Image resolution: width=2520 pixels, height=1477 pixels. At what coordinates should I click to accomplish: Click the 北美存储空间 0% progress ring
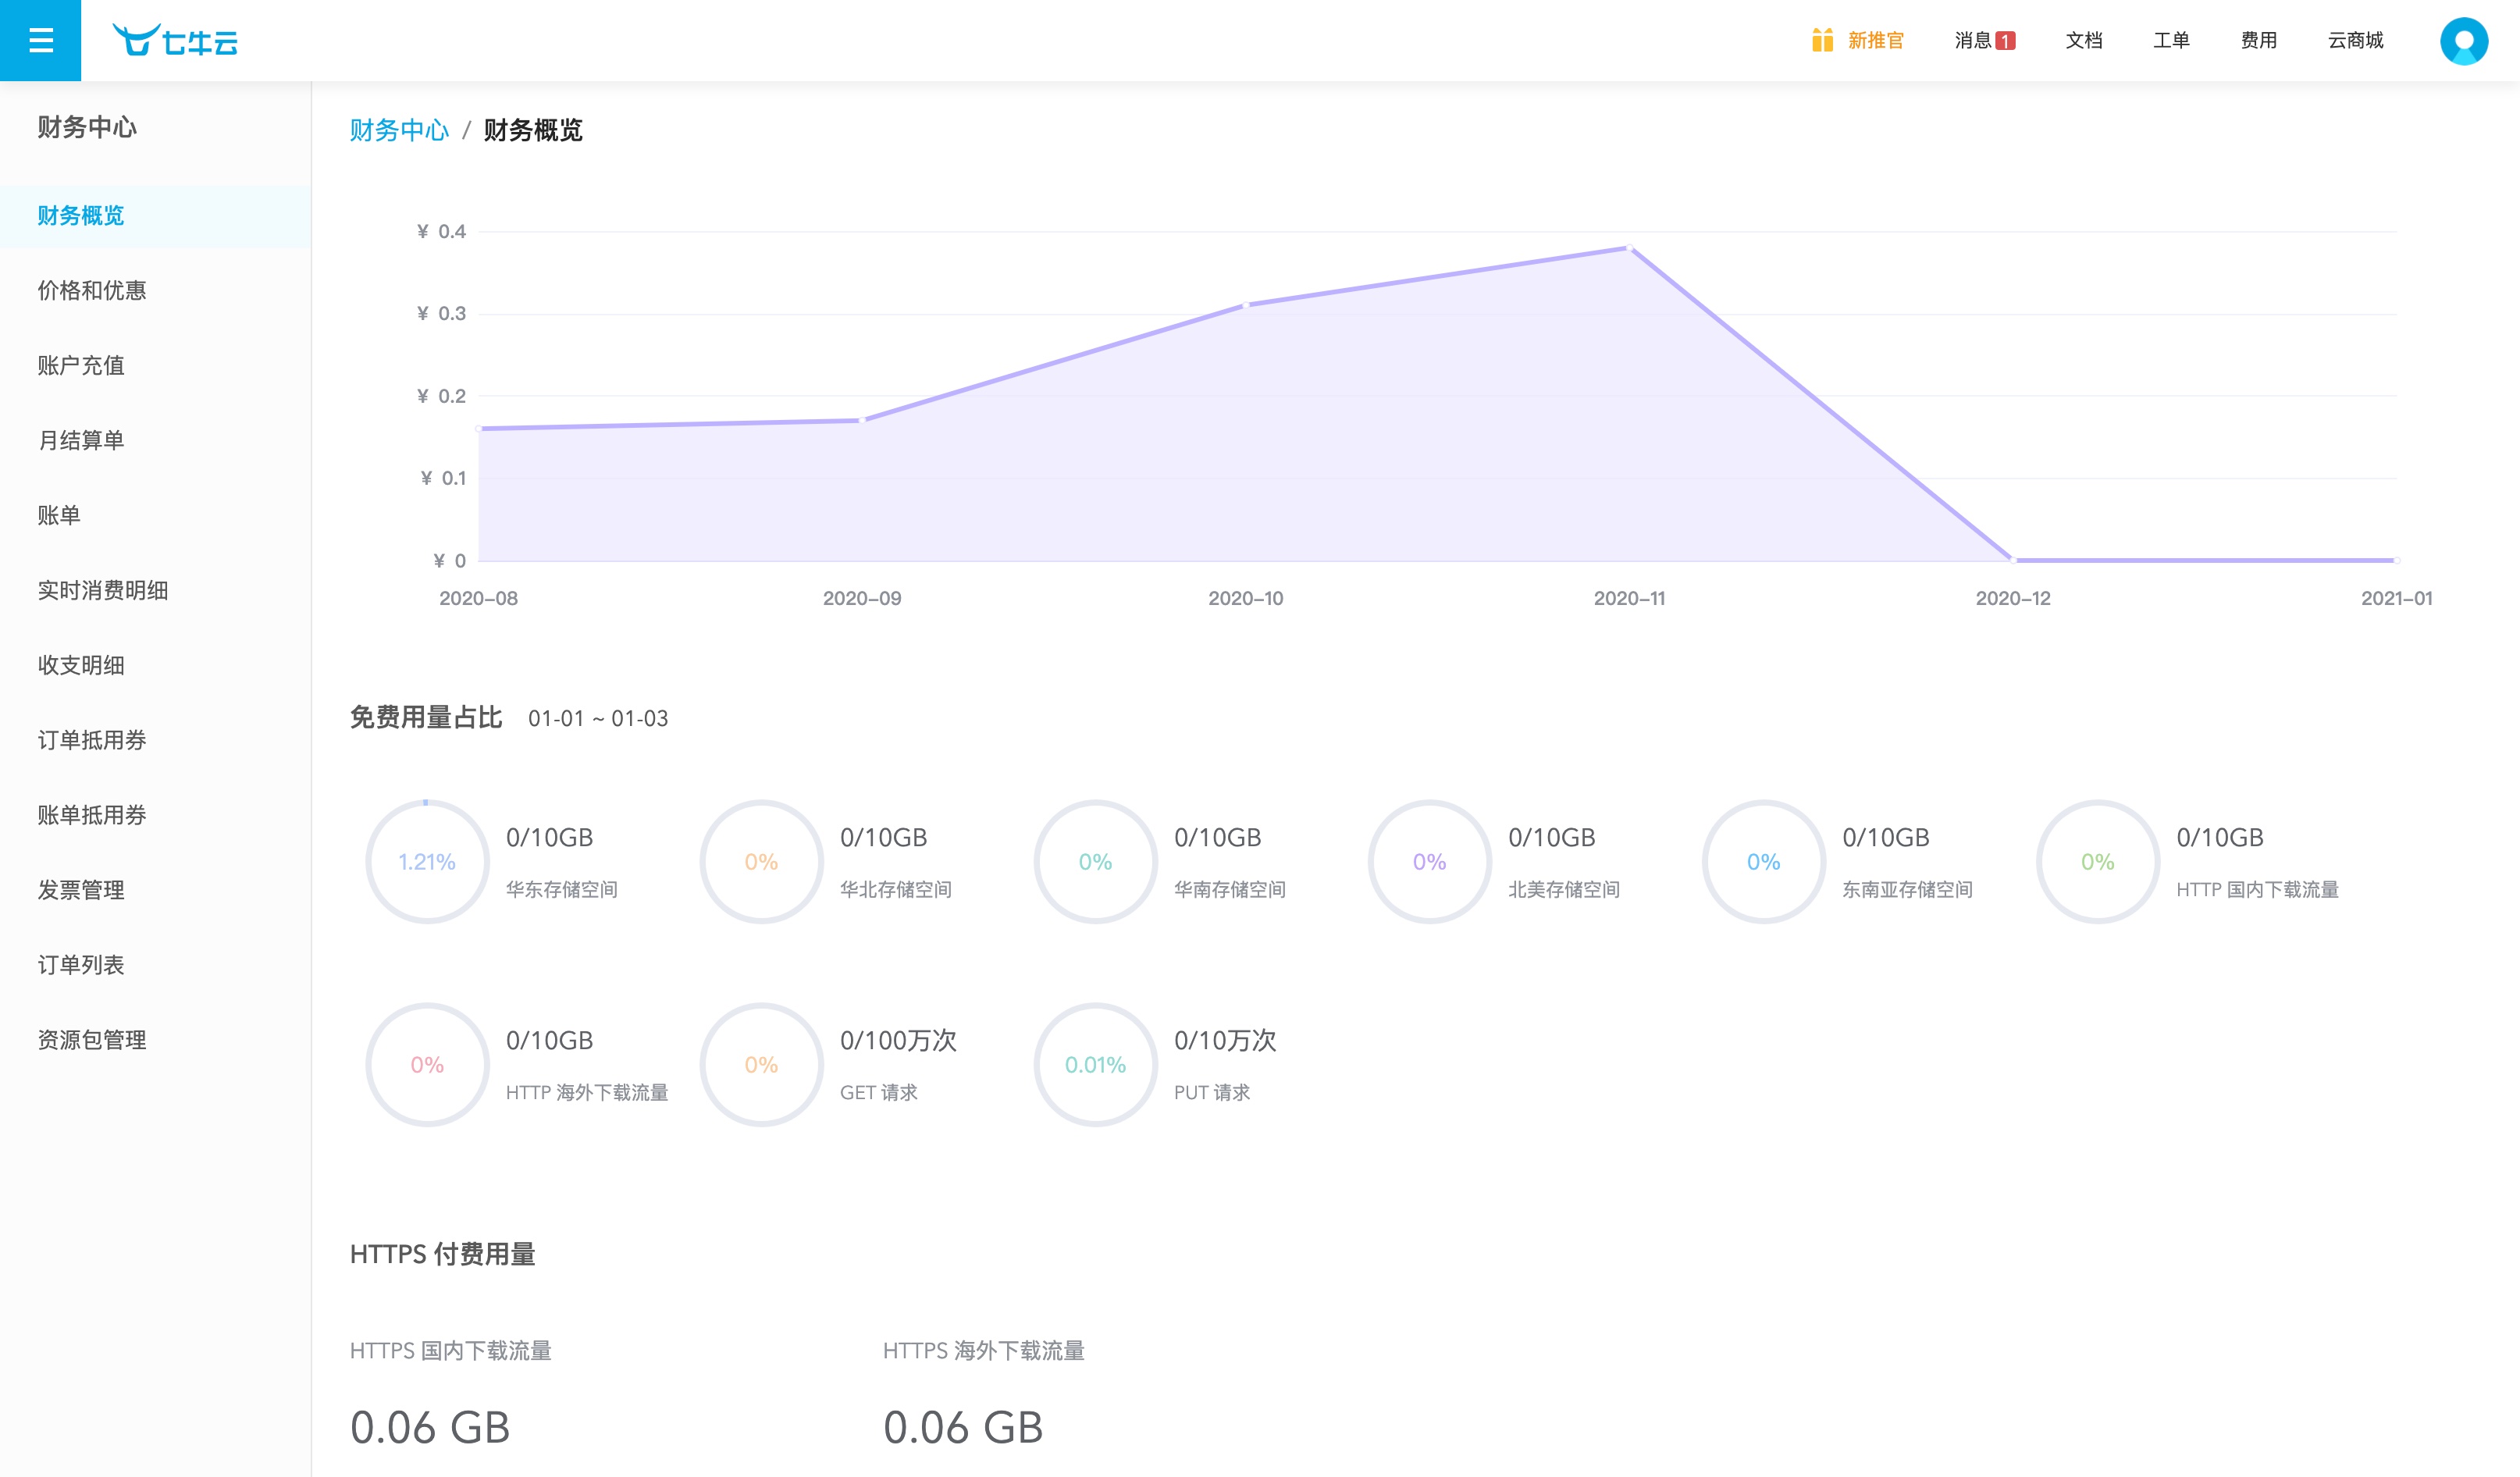click(x=1429, y=862)
